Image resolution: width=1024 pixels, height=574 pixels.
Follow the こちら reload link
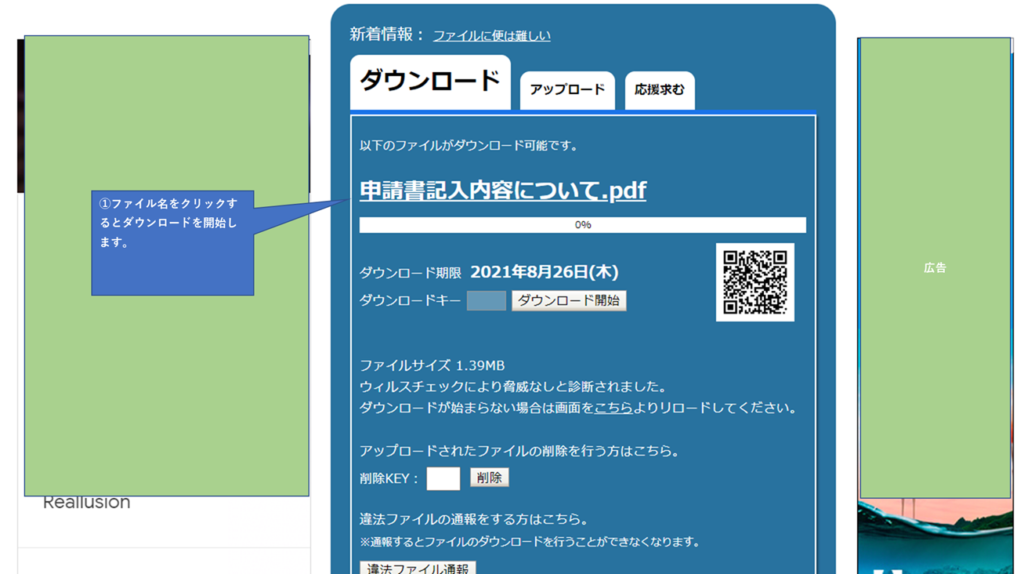click(x=613, y=408)
